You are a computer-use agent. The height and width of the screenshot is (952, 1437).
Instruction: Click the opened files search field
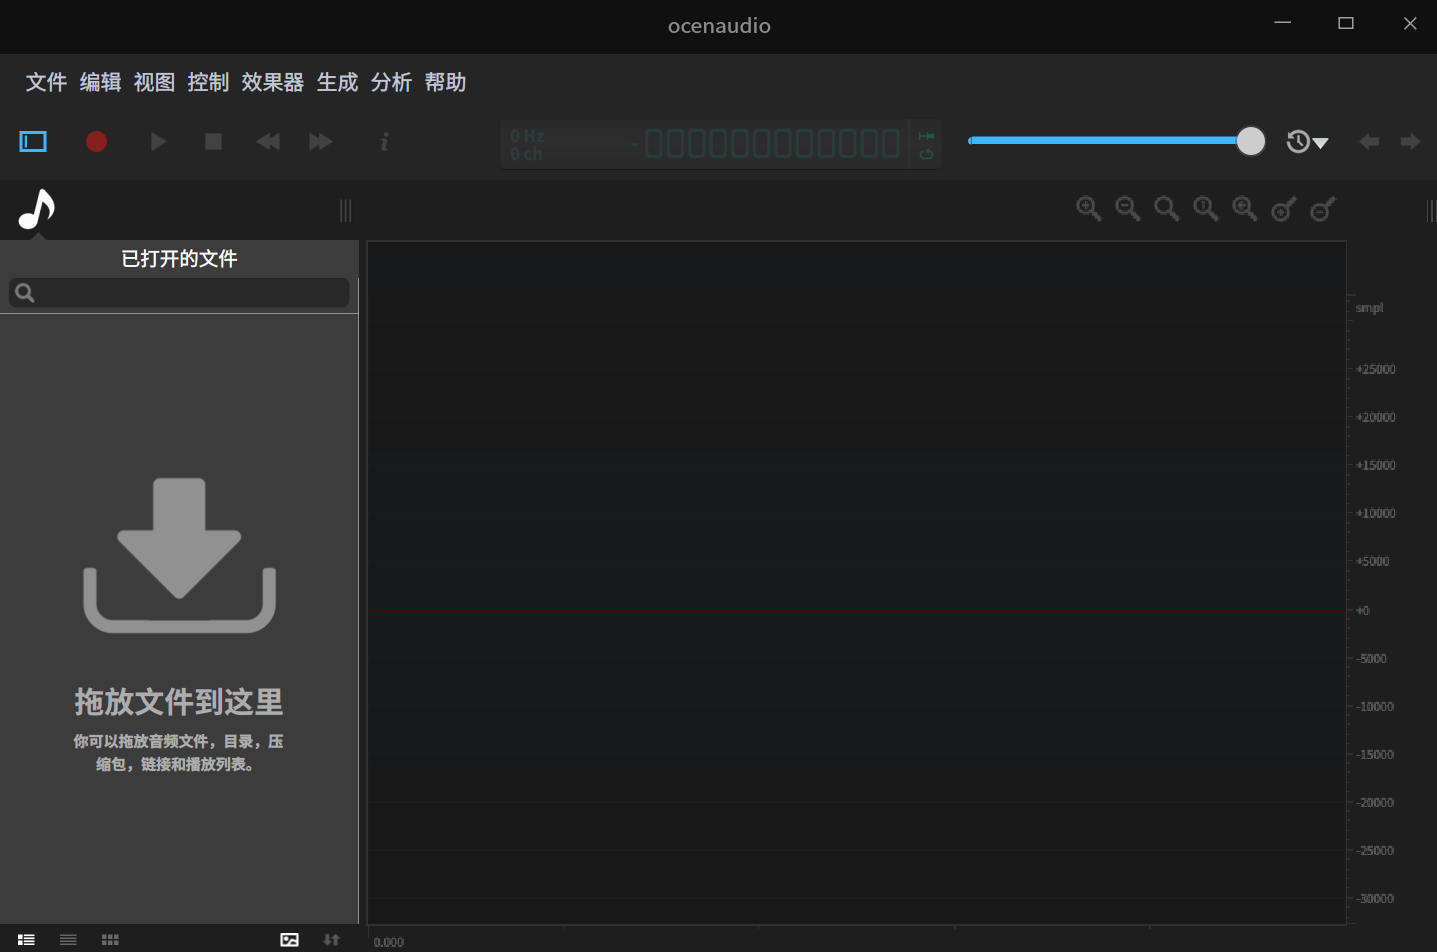pyautogui.click(x=179, y=292)
